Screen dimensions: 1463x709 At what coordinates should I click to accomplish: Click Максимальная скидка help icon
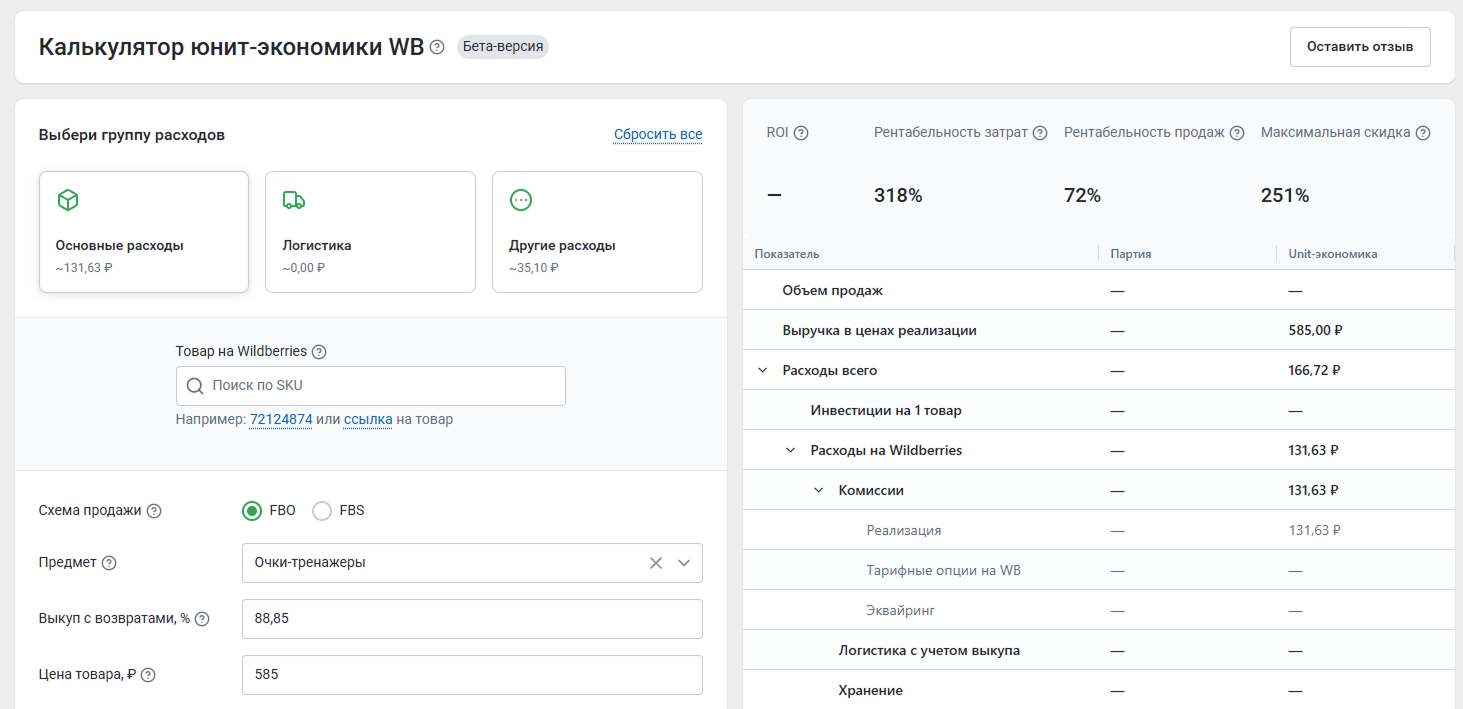coord(1423,133)
